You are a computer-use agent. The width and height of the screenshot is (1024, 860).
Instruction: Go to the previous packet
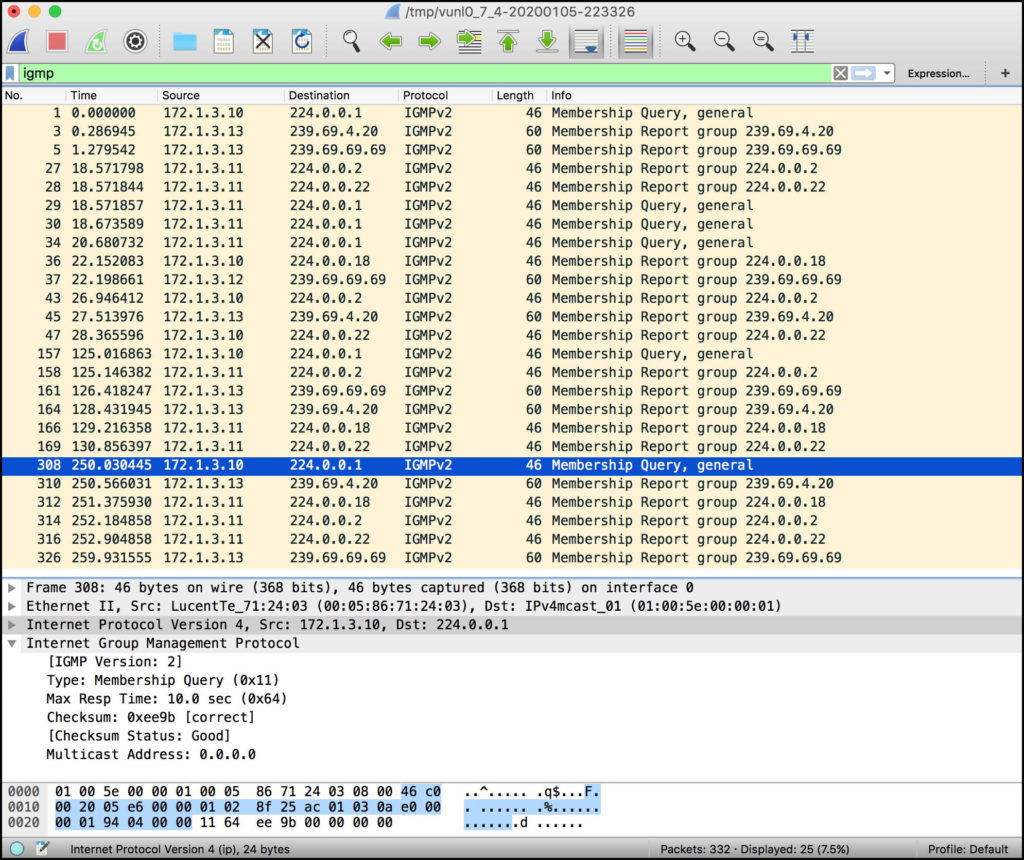(x=390, y=41)
